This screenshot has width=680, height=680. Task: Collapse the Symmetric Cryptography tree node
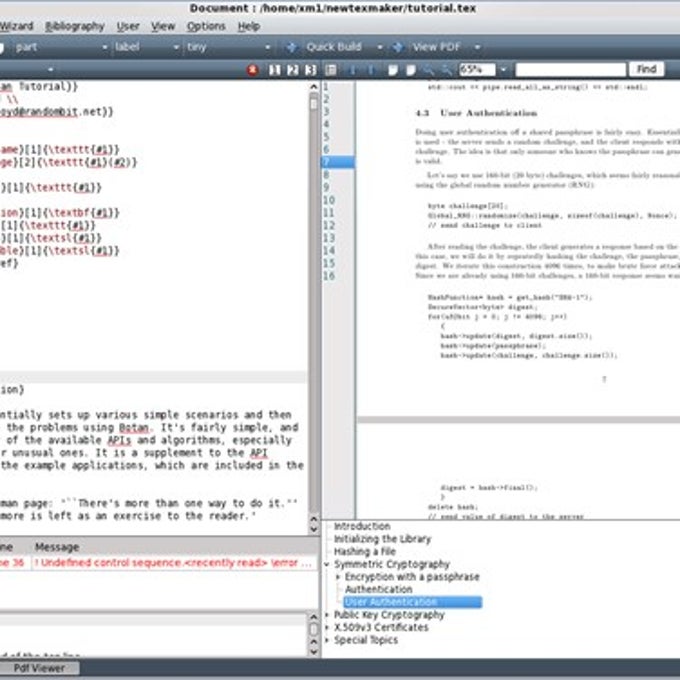click(327, 564)
